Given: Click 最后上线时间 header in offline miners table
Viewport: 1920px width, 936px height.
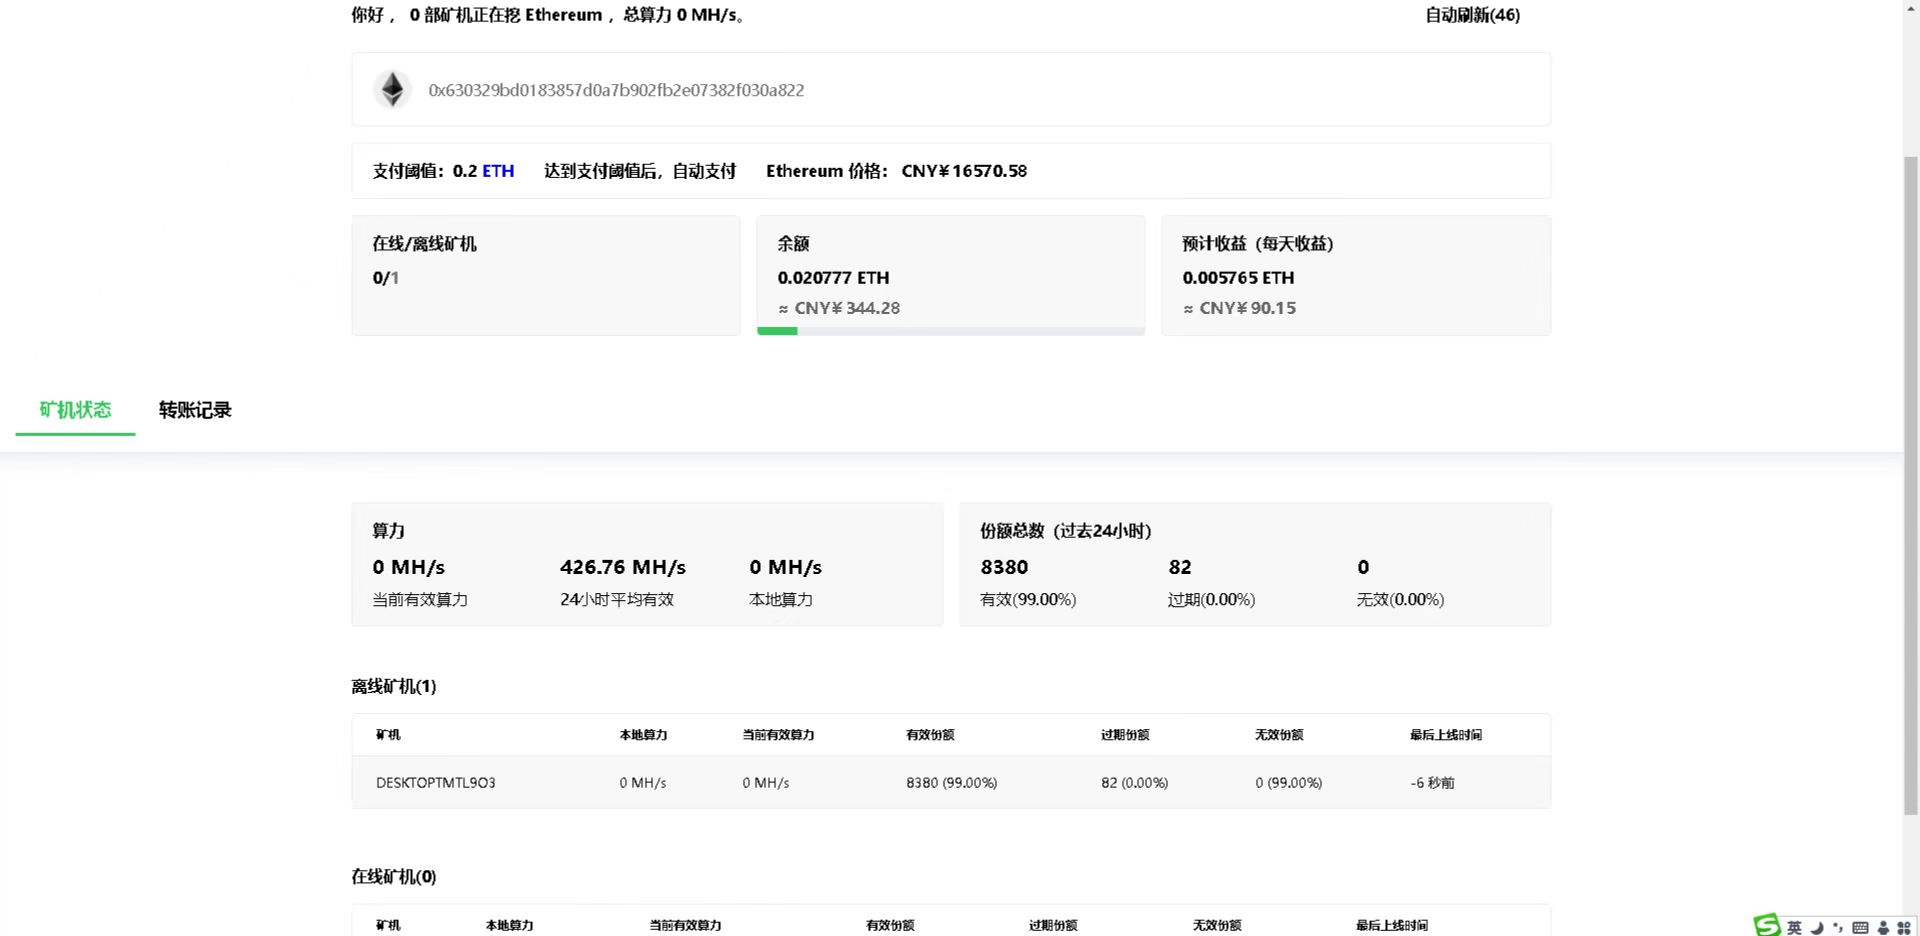Looking at the screenshot, I should pyautogui.click(x=1446, y=735).
